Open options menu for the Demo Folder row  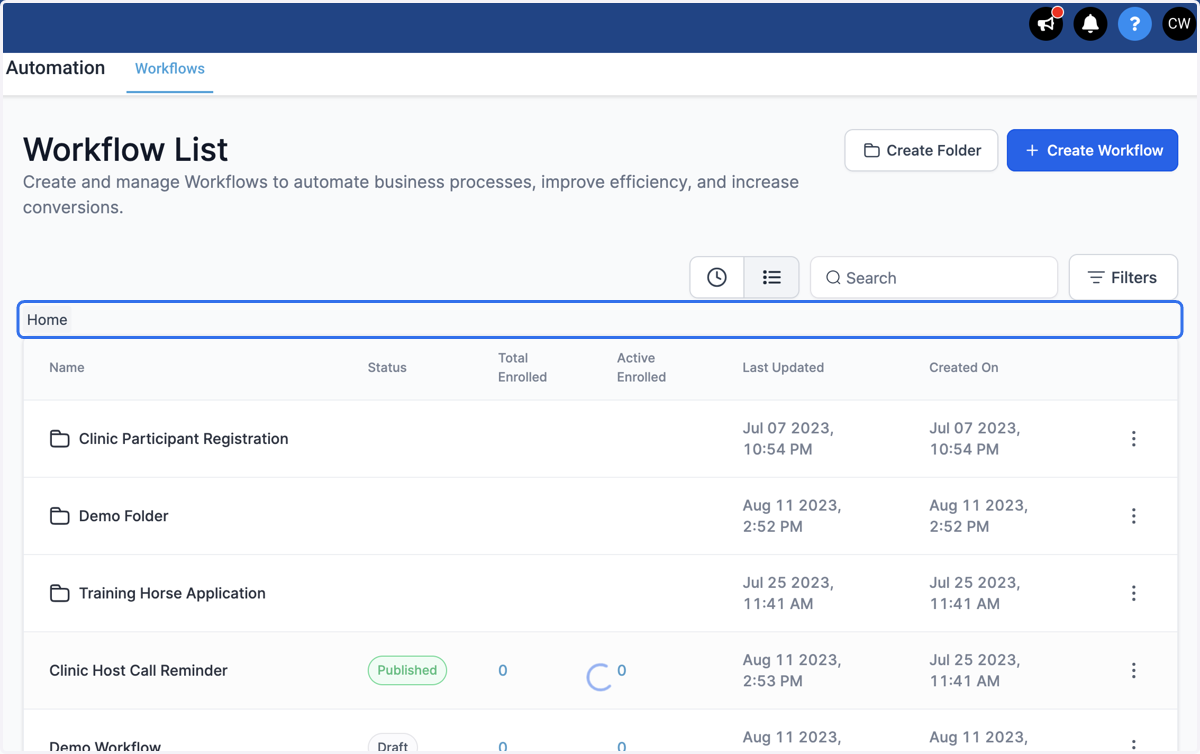(1133, 516)
